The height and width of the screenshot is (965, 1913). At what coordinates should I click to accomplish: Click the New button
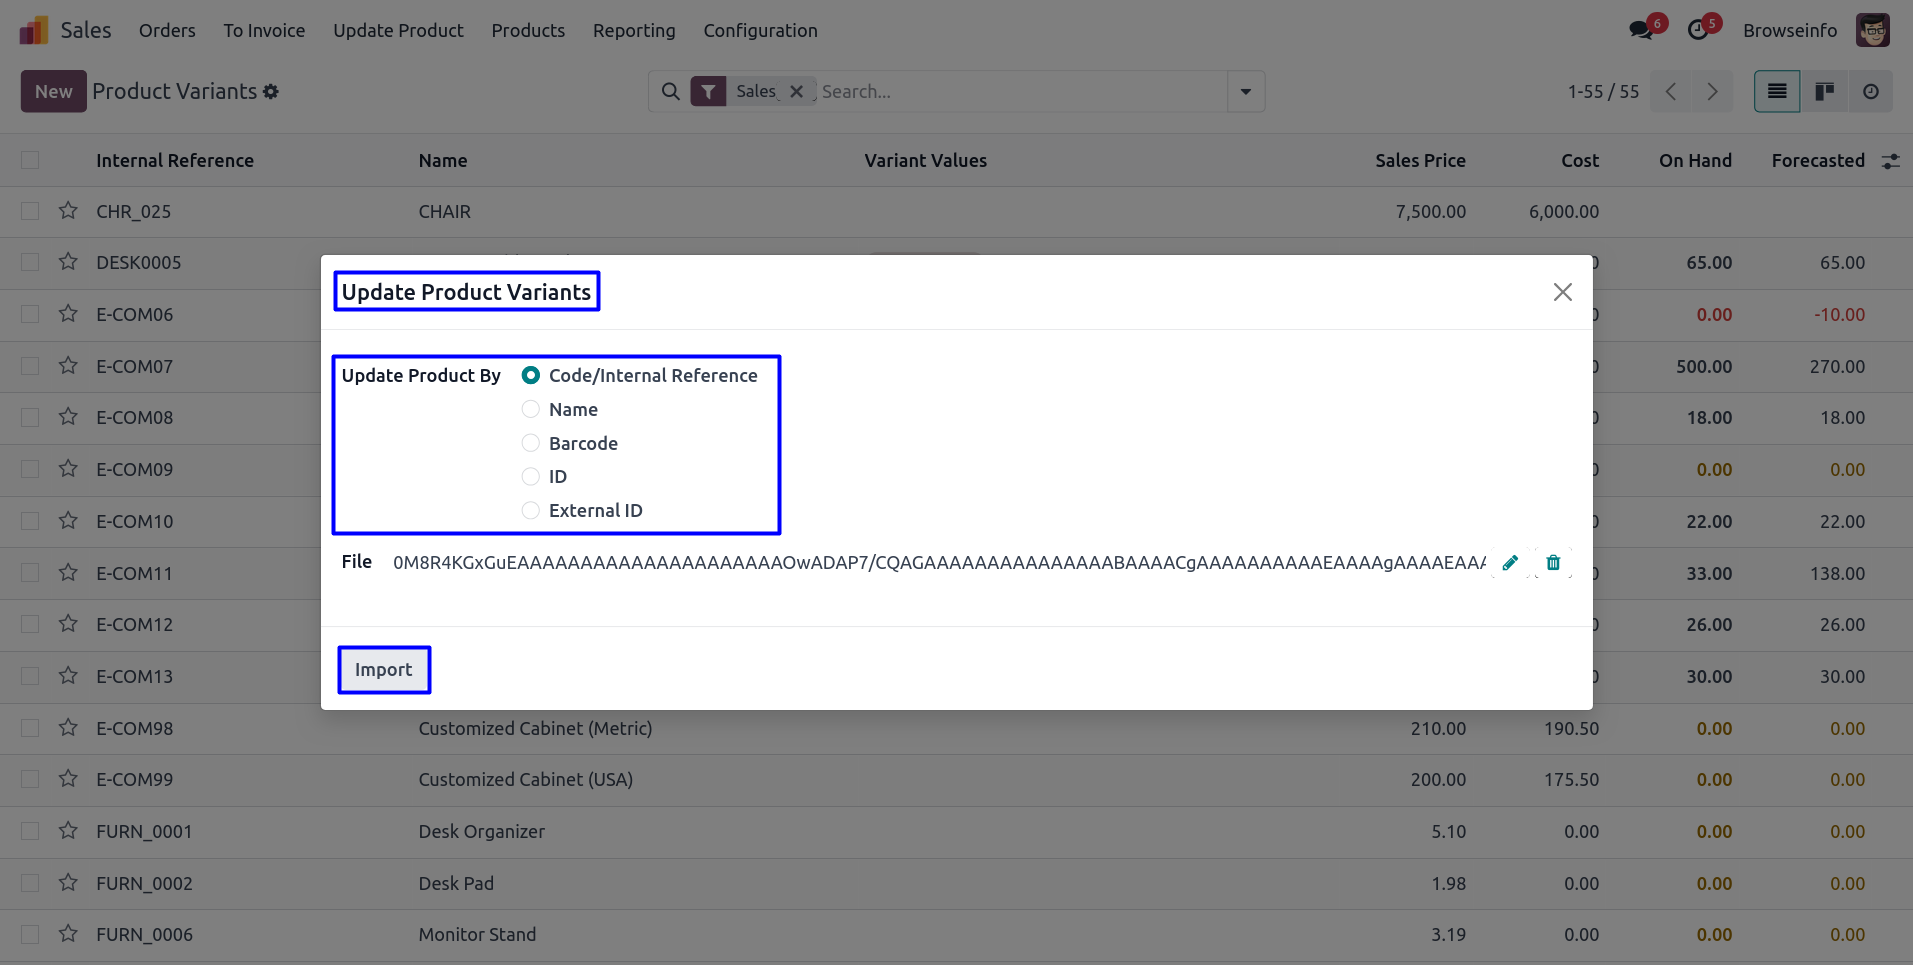tap(54, 92)
